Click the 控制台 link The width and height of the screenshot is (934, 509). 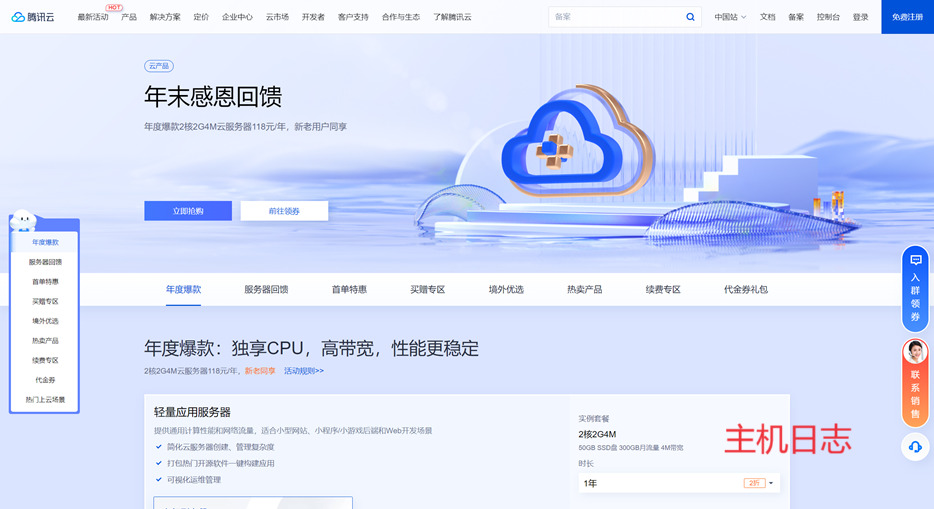click(828, 17)
